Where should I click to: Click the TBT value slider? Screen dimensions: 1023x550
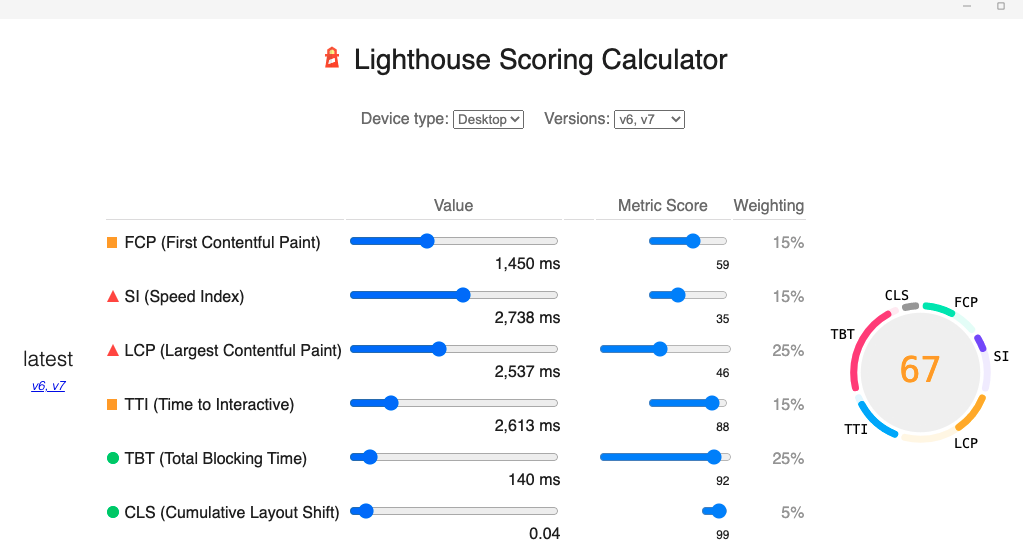(x=454, y=457)
